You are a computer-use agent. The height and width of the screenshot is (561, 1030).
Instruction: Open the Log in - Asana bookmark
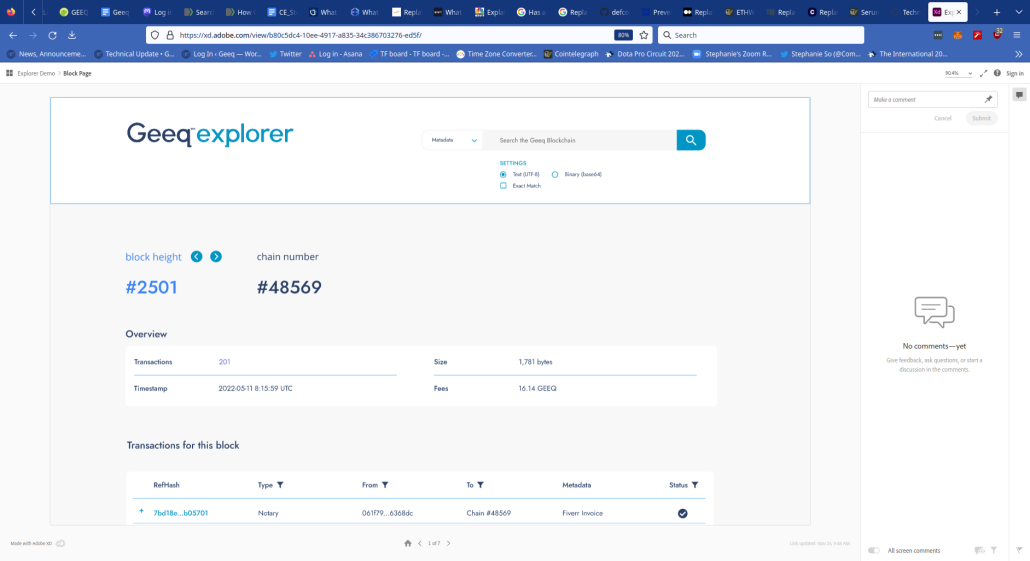point(335,54)
